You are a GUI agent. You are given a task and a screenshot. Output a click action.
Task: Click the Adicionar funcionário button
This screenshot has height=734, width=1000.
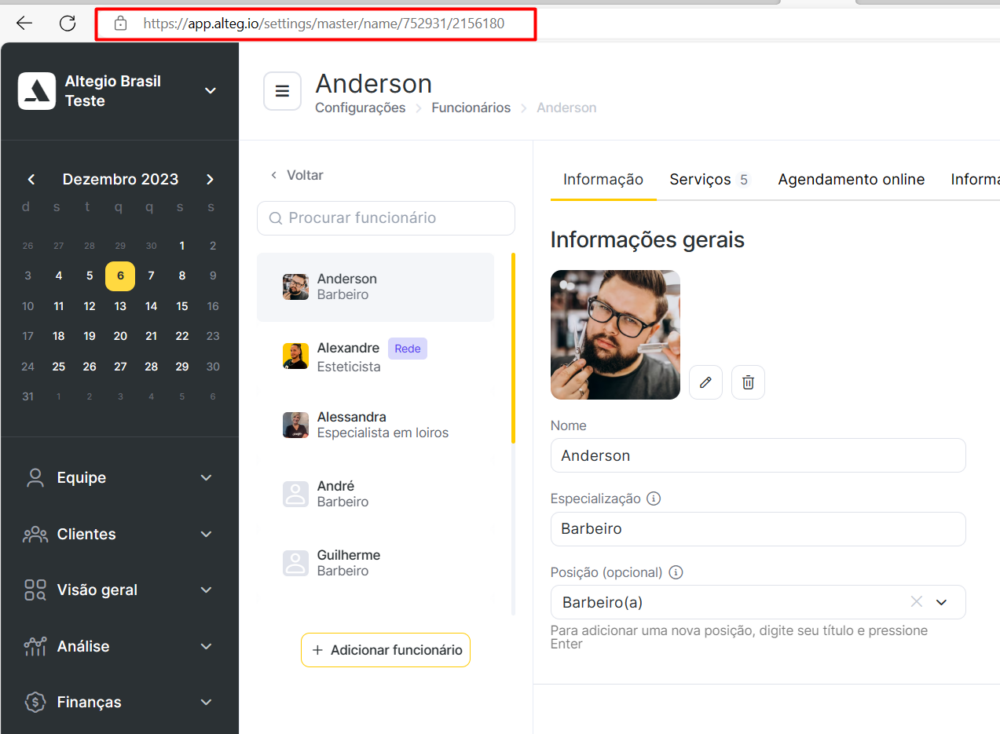click(x=386, y=650)
